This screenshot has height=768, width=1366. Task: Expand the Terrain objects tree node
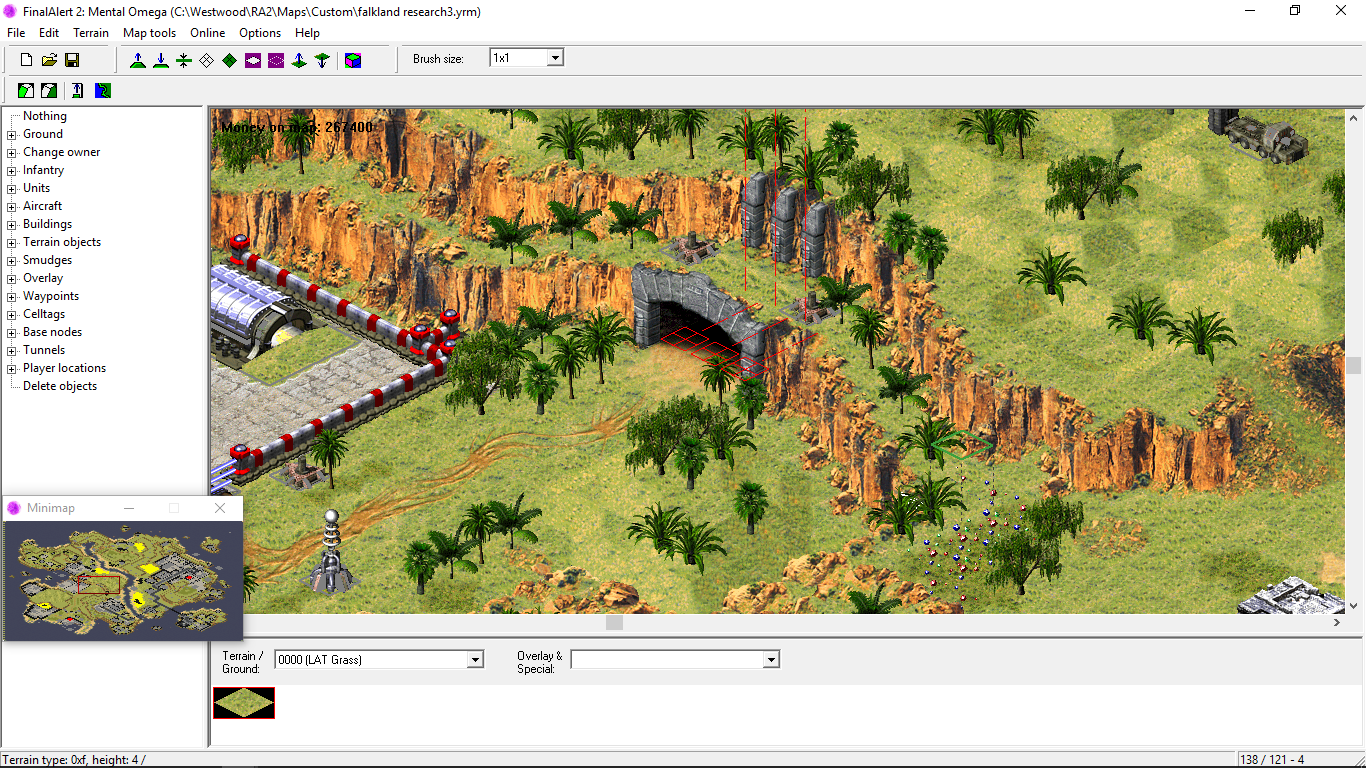[12, 242]
